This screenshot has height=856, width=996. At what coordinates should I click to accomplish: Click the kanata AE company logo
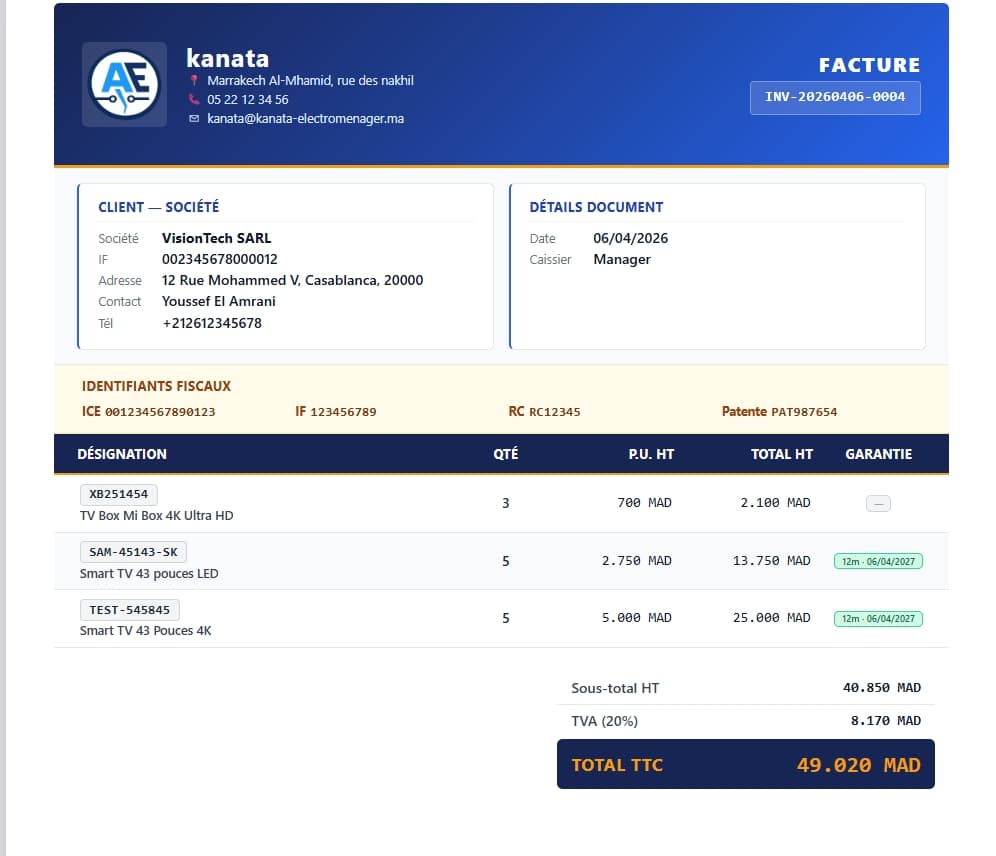coord(124,84)
